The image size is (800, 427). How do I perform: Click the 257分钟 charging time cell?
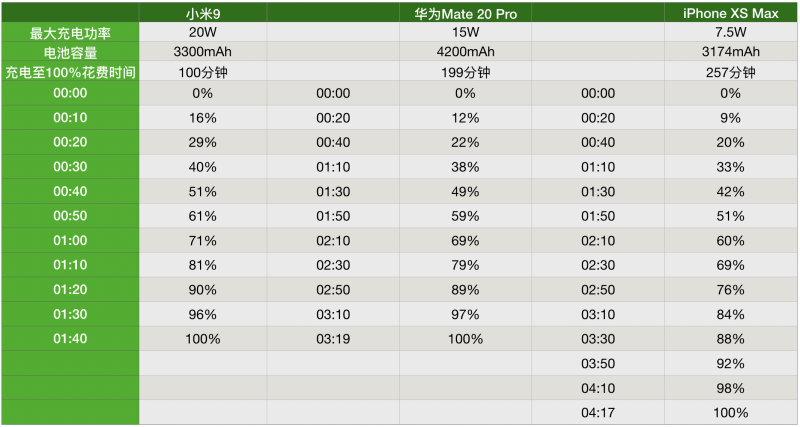730,72
